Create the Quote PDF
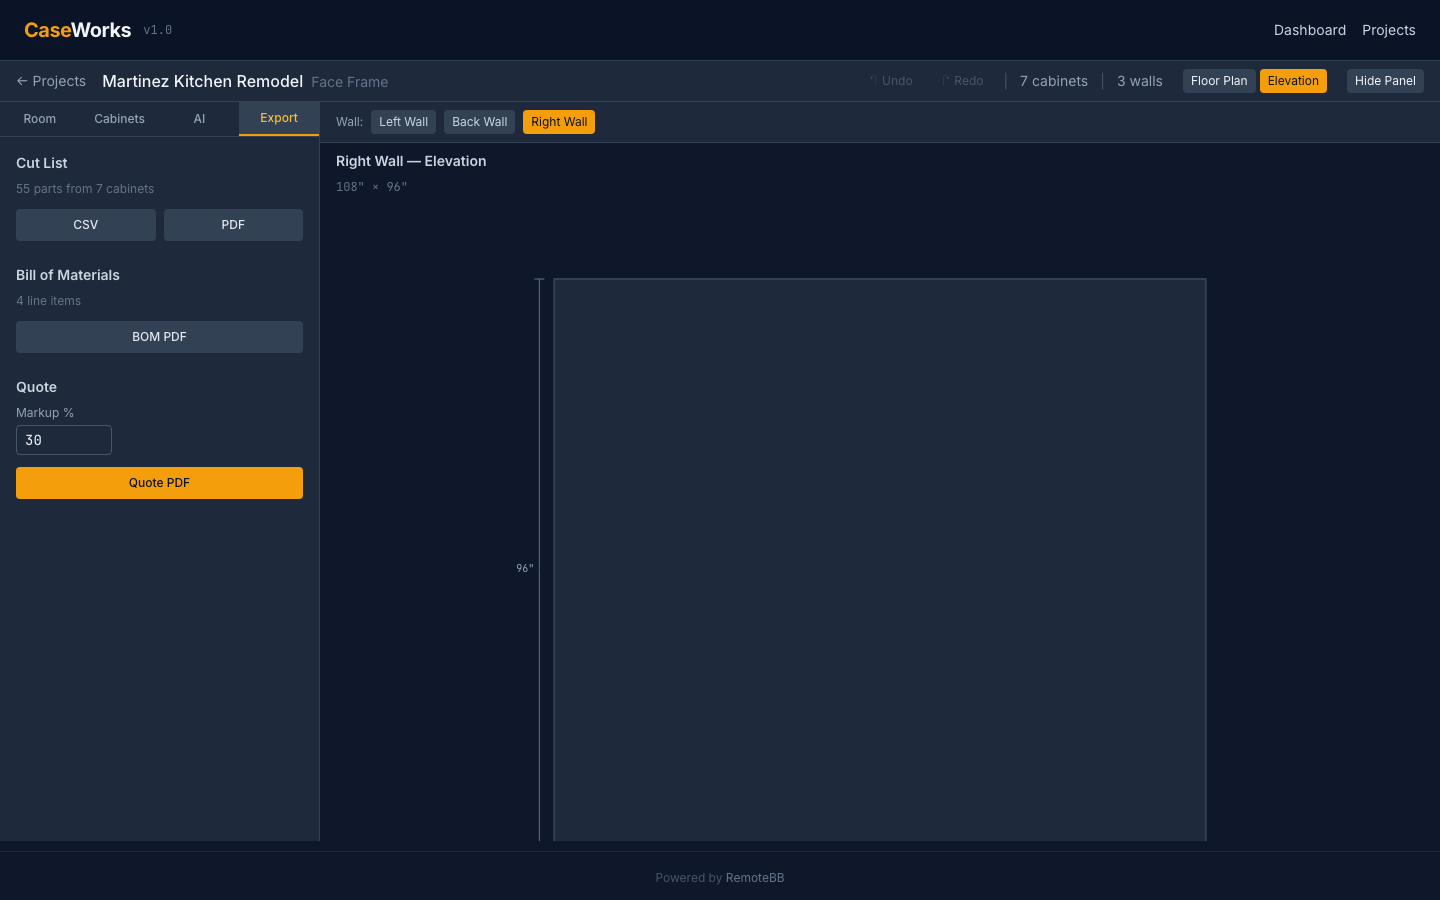 159,482
